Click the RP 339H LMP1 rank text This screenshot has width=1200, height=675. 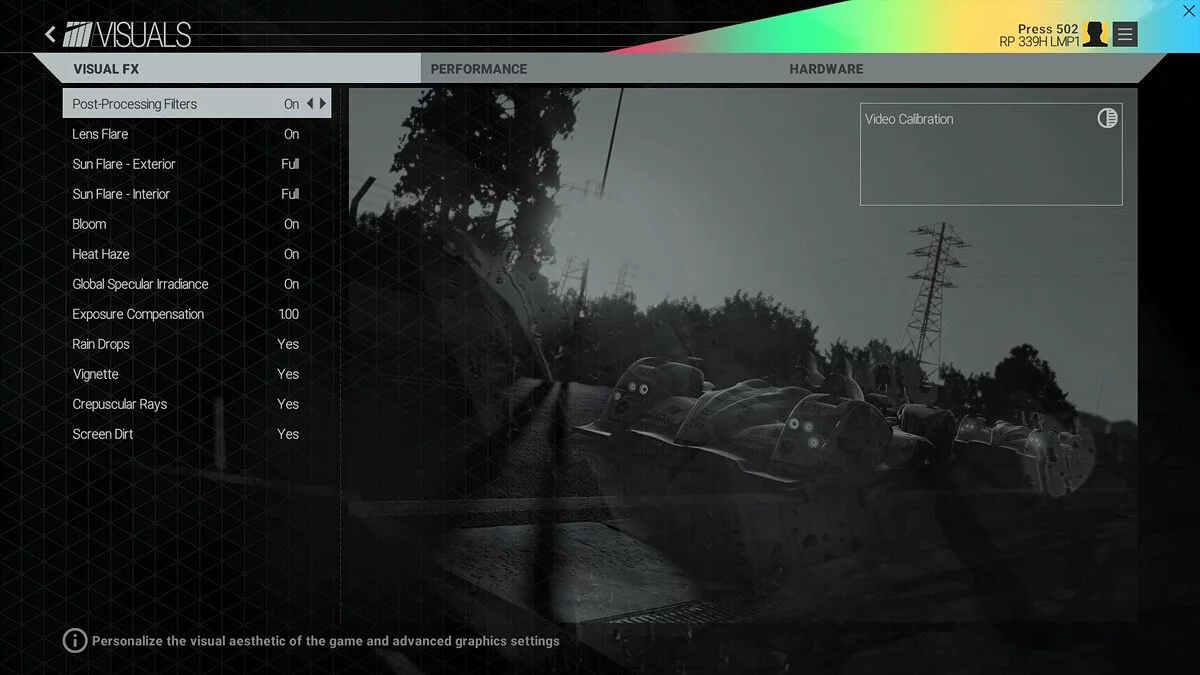coord(1039,42)
